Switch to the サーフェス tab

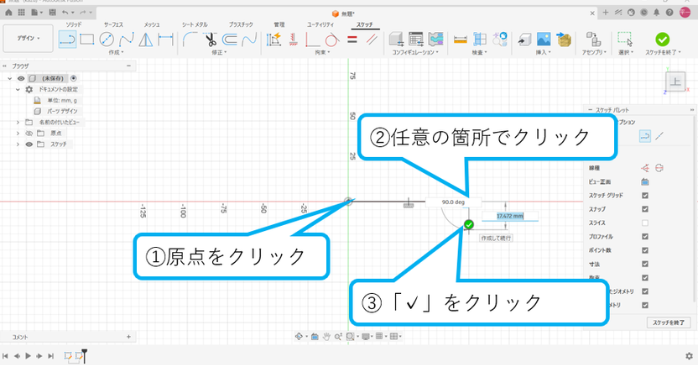[x=113, y=25]
